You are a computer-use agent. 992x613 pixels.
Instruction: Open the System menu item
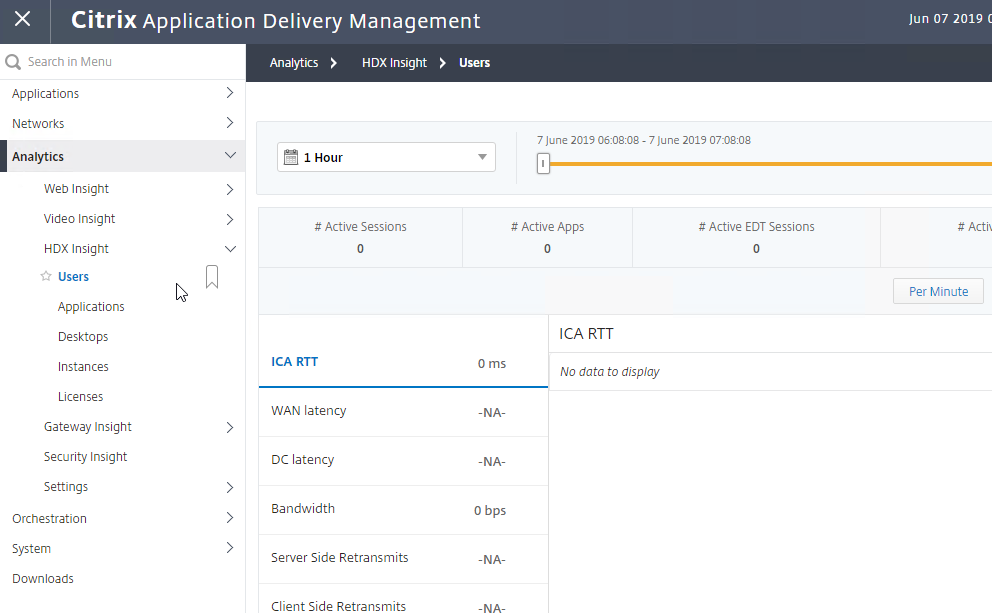click(x=31, y=548)
